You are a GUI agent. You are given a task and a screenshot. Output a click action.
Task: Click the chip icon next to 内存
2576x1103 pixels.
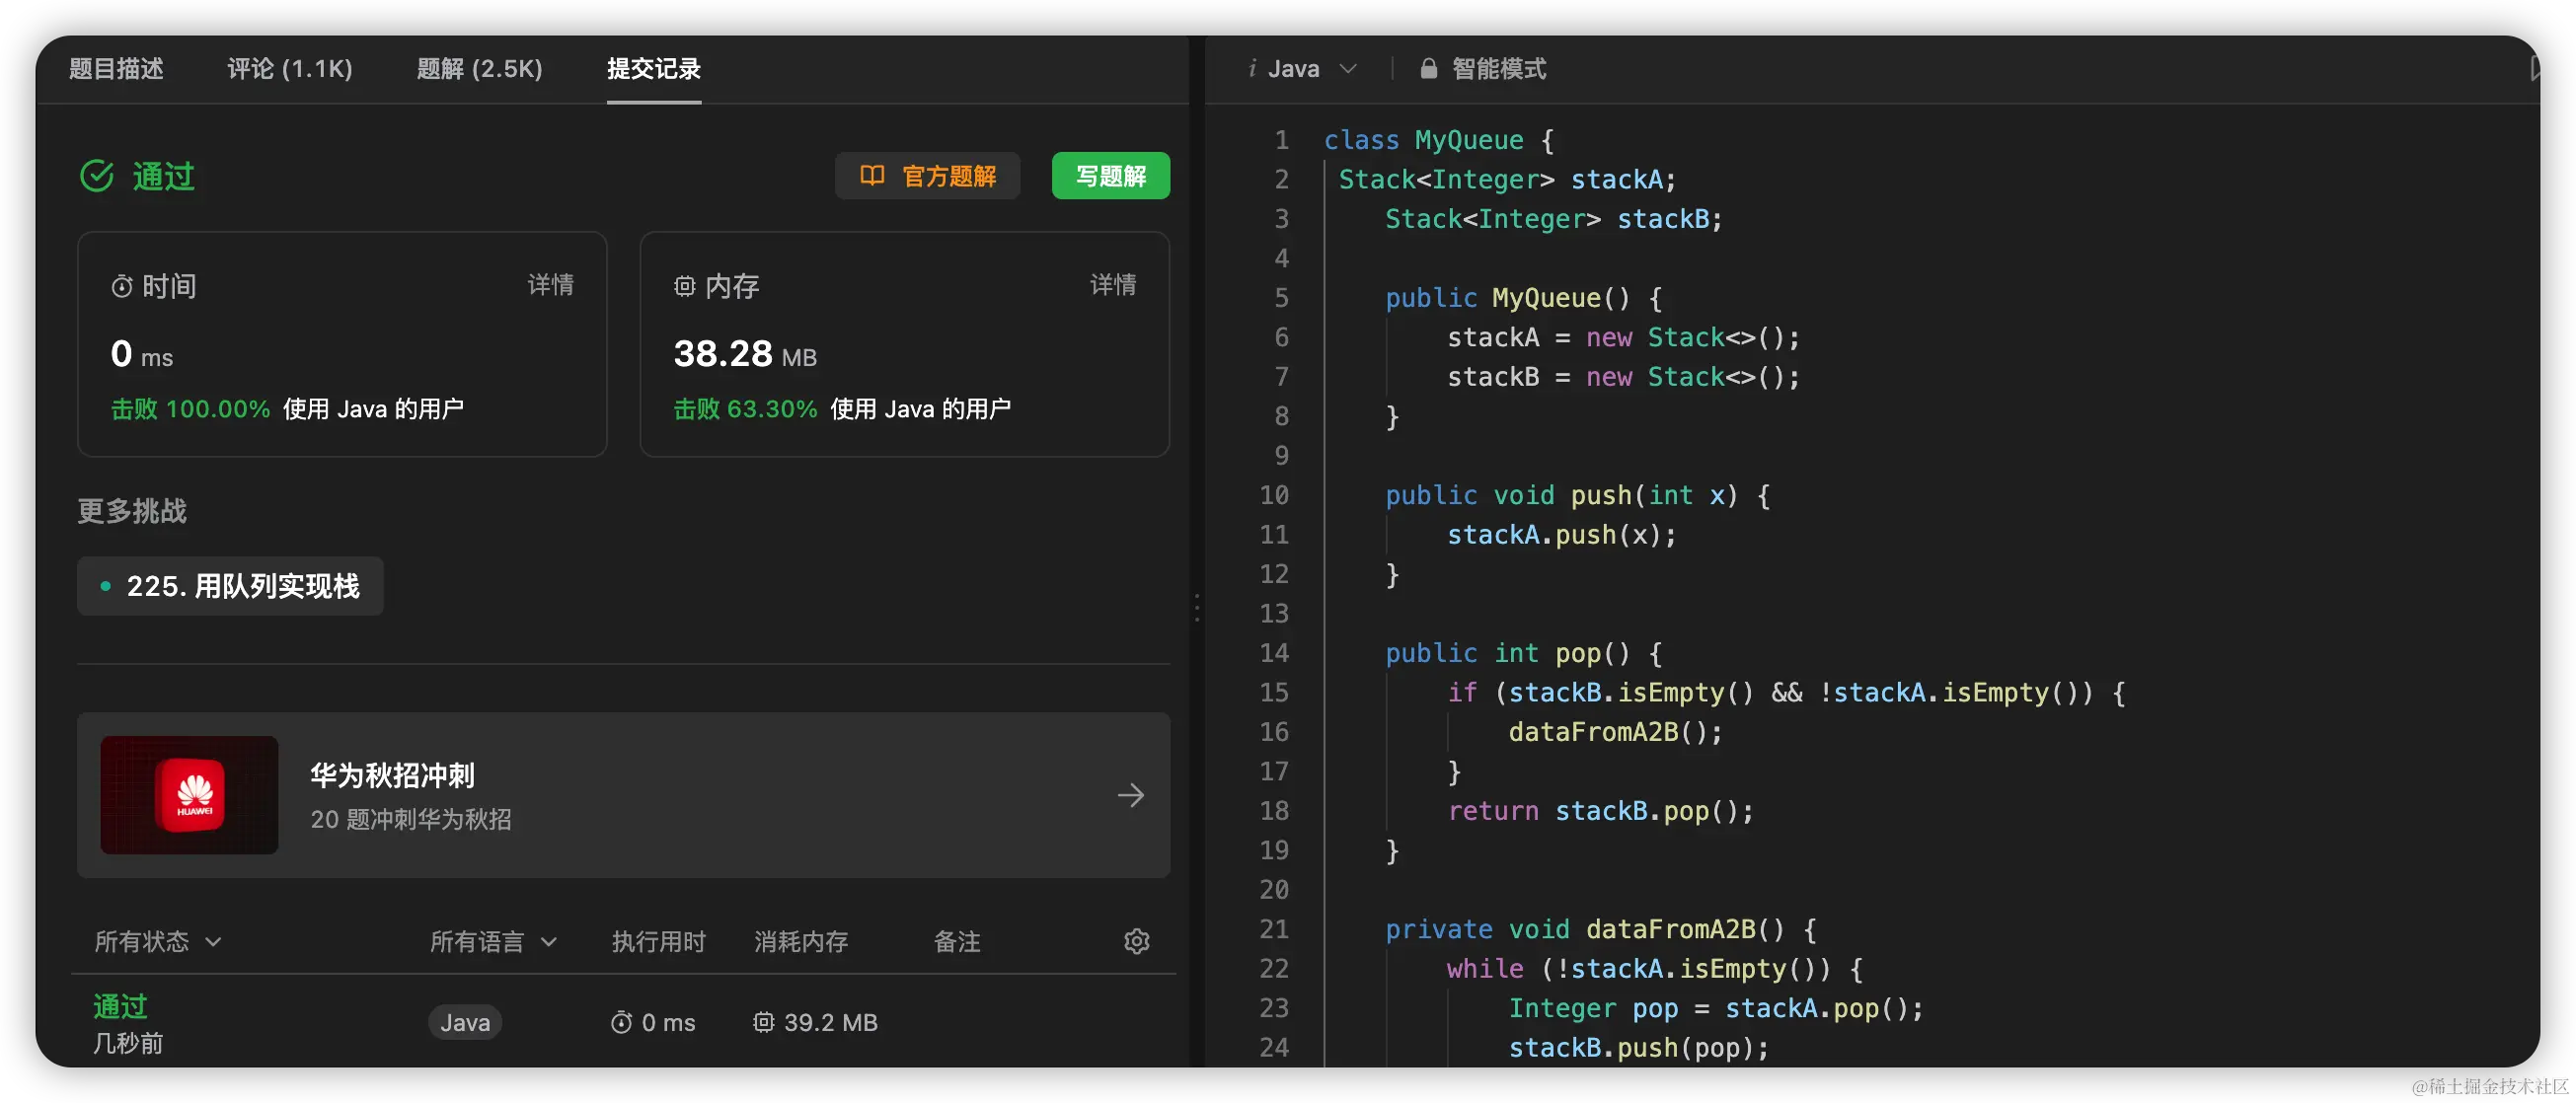click(684, 287)
